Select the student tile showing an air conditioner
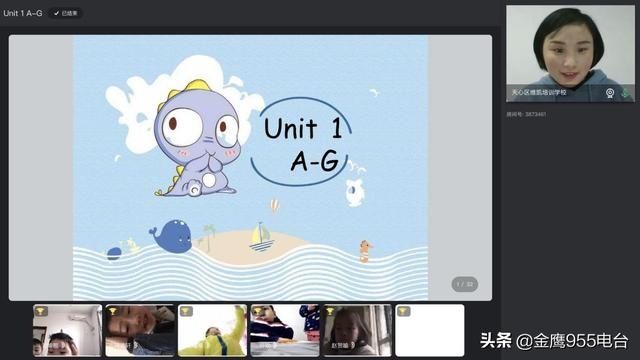This screenshot has height=360, width=640. tap(67, 330)
